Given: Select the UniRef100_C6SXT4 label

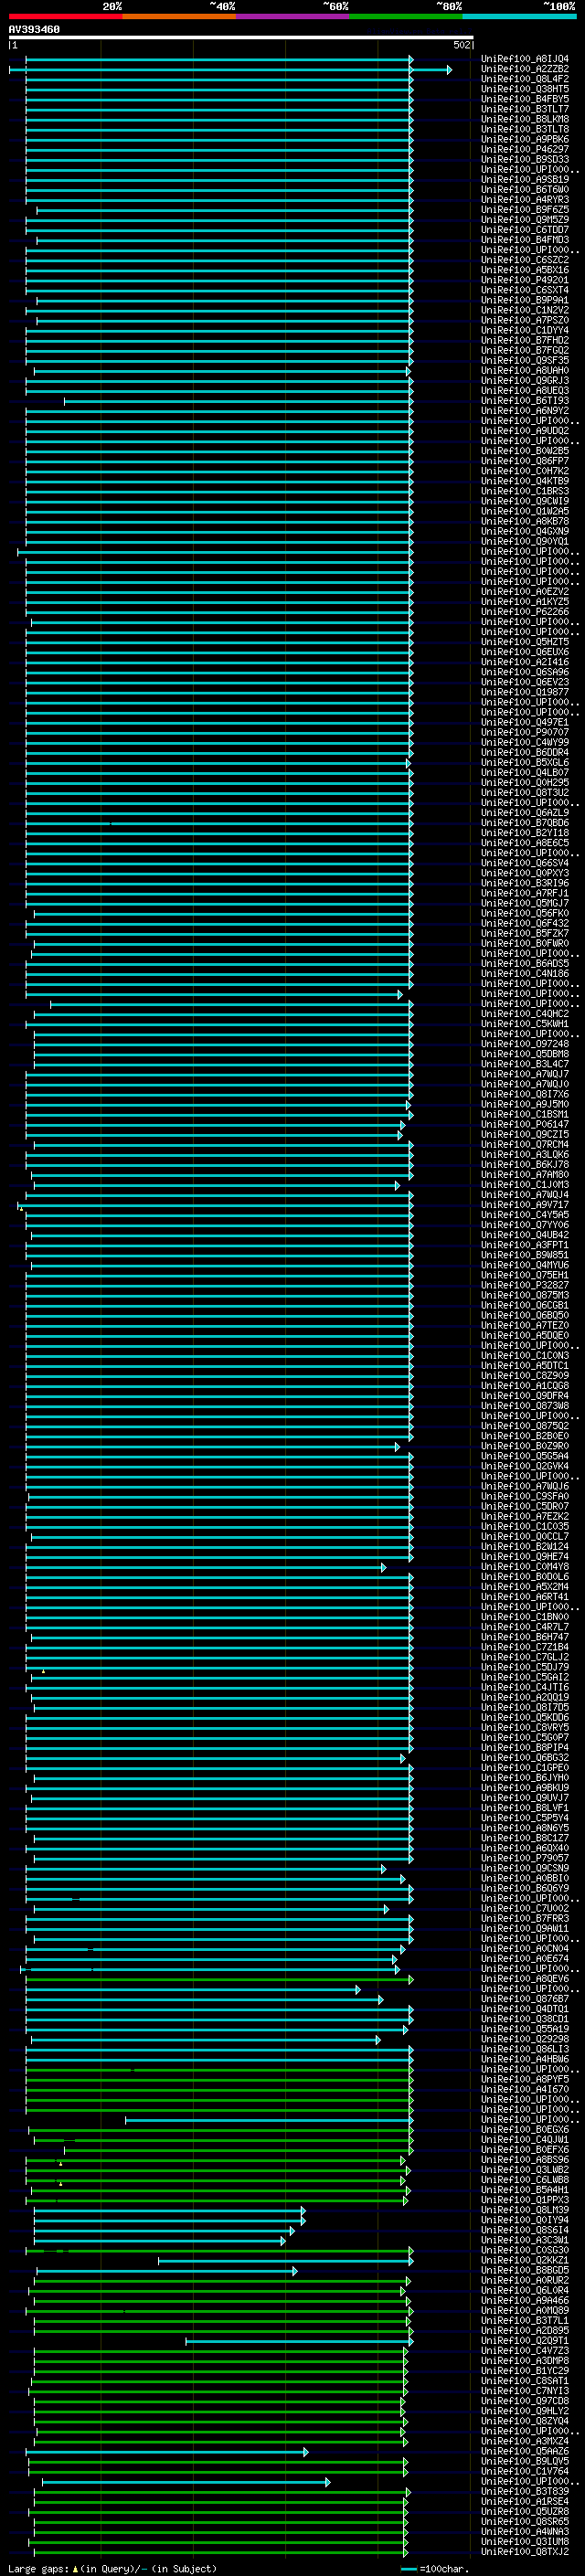Looking at the screenshot, I should (x=525, y=290).
